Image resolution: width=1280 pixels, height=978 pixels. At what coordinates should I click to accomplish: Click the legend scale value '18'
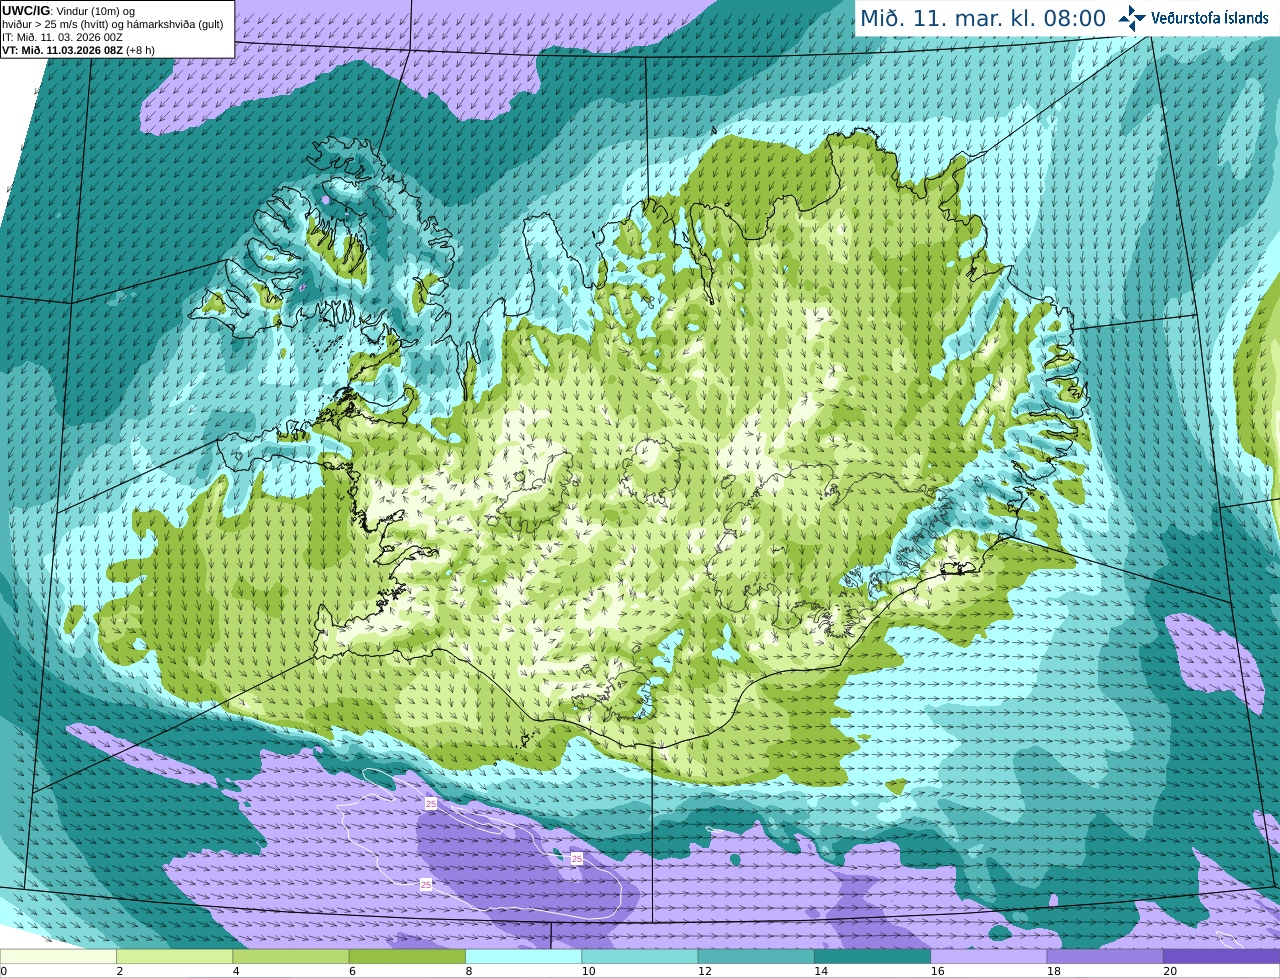coord(1053,971)
